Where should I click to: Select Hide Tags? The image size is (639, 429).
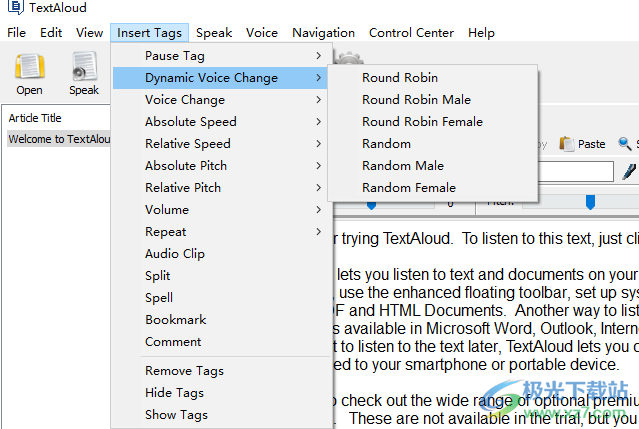coord(220,393)
